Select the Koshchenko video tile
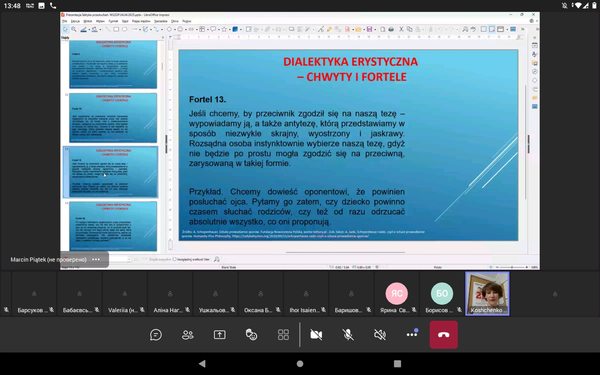The height and width of the screenshot is (375, 600). [x=487, y=293]
